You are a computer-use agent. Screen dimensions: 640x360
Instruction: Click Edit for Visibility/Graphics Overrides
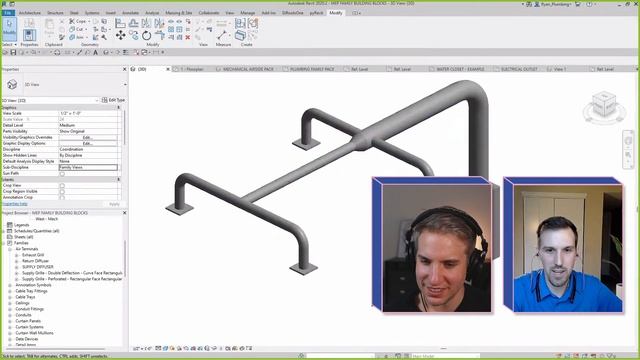point(88,138)
